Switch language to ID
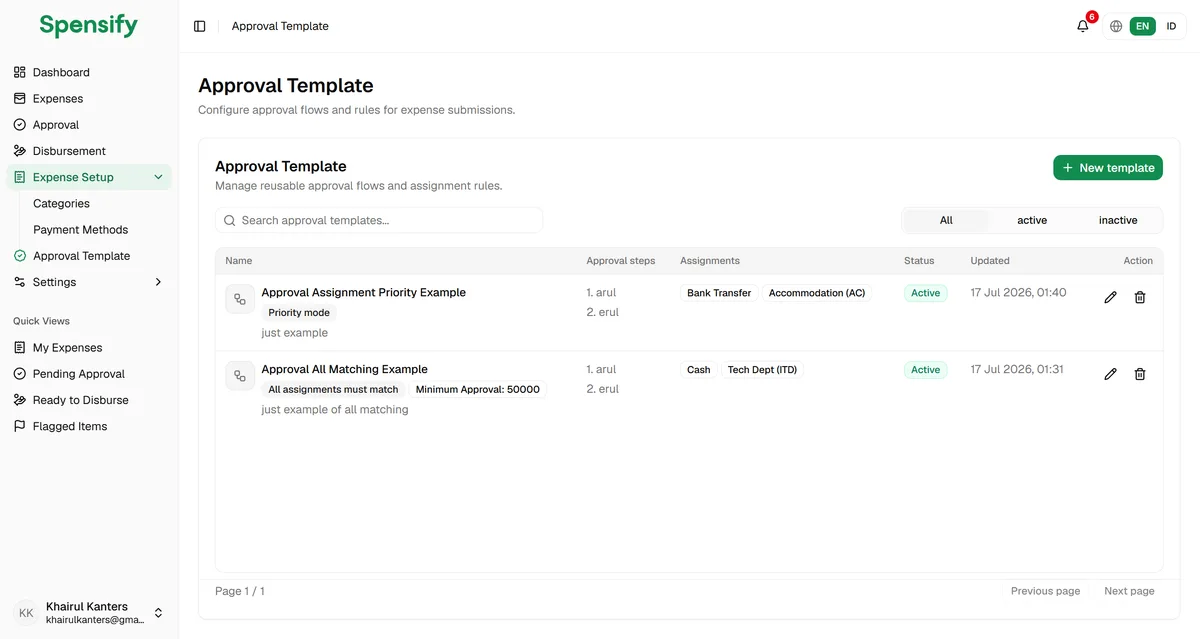Image resolution: width=1200 pixels, height=639 pixels. click(1171, 26)
